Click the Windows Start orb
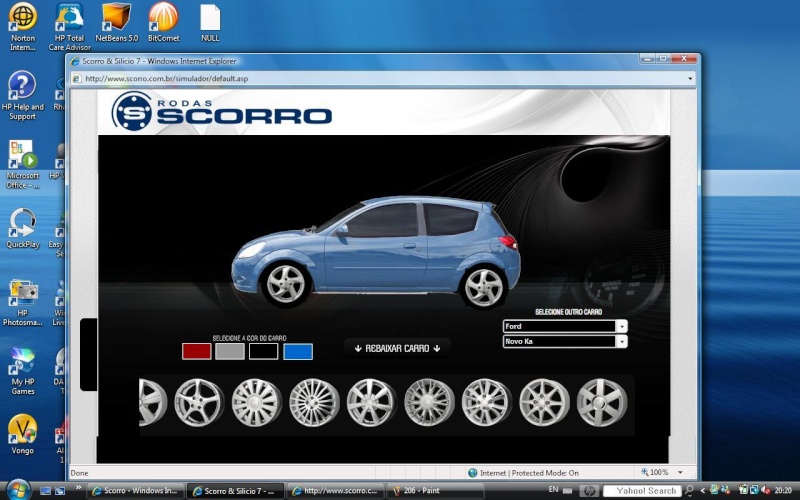800x500 pixels. point(18,490)
